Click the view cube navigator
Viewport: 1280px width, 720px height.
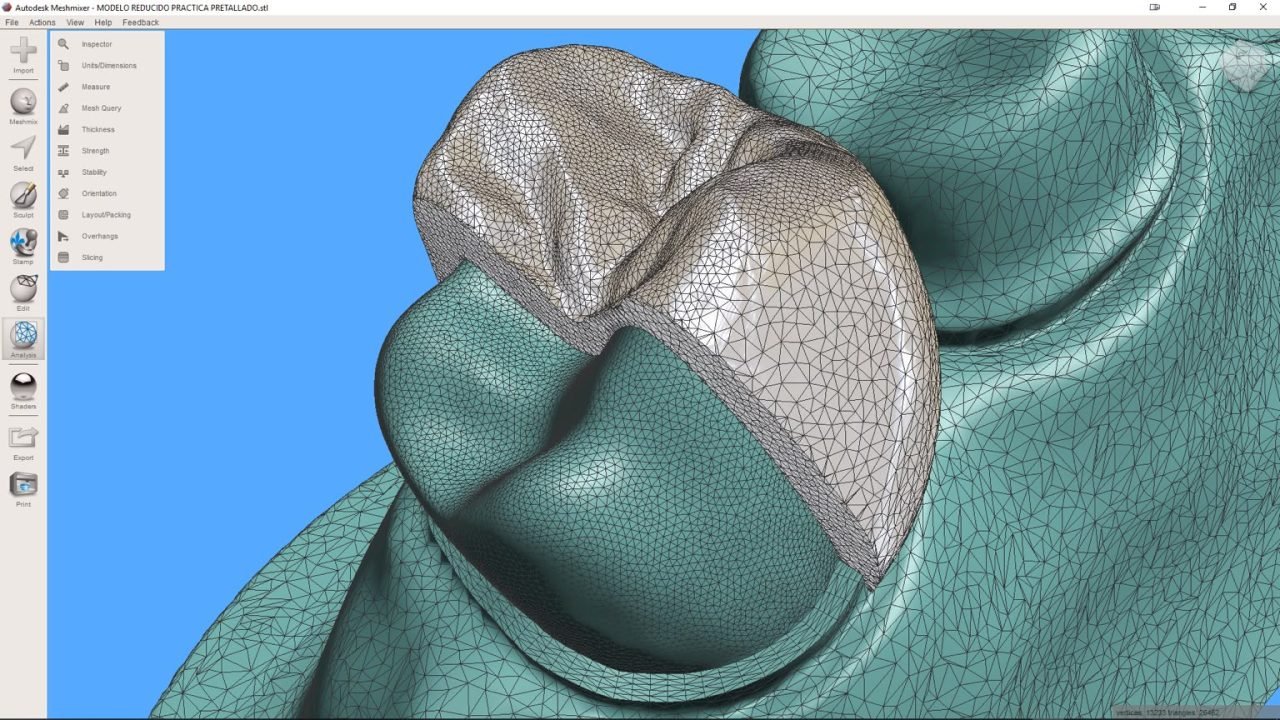[1245, 66]
